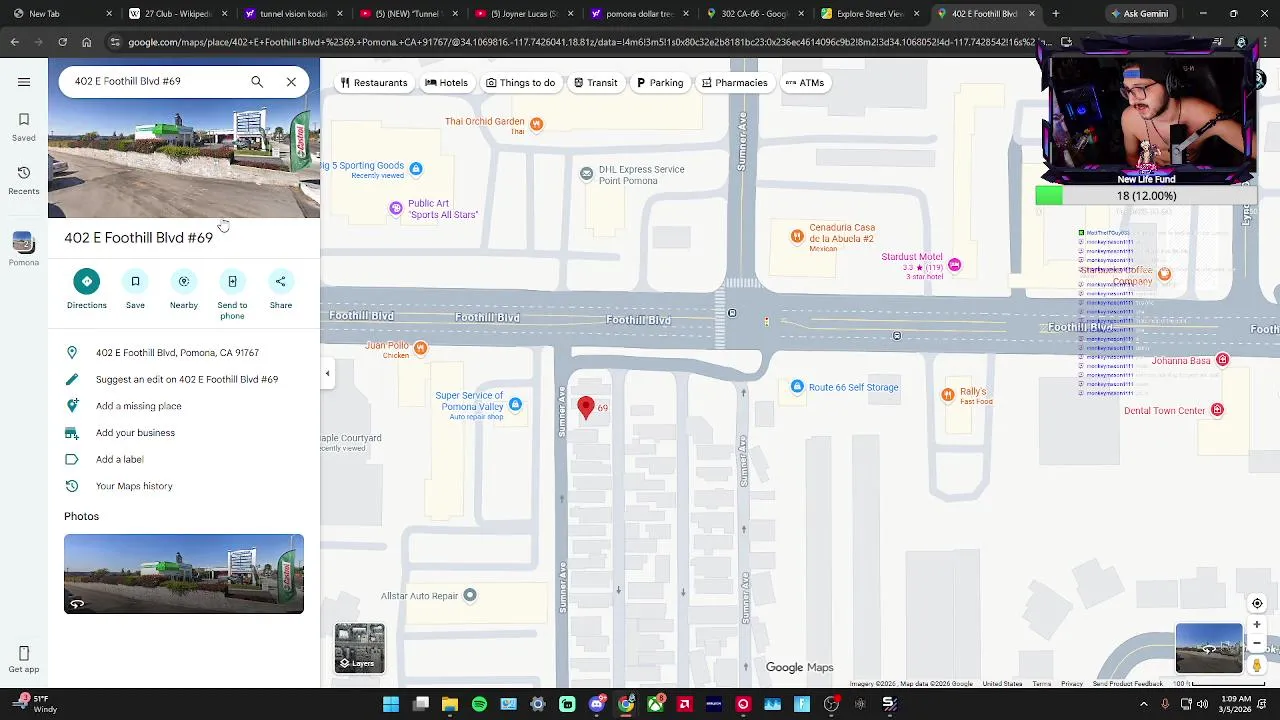Select the Hotels filter chip

click(446, 83)
